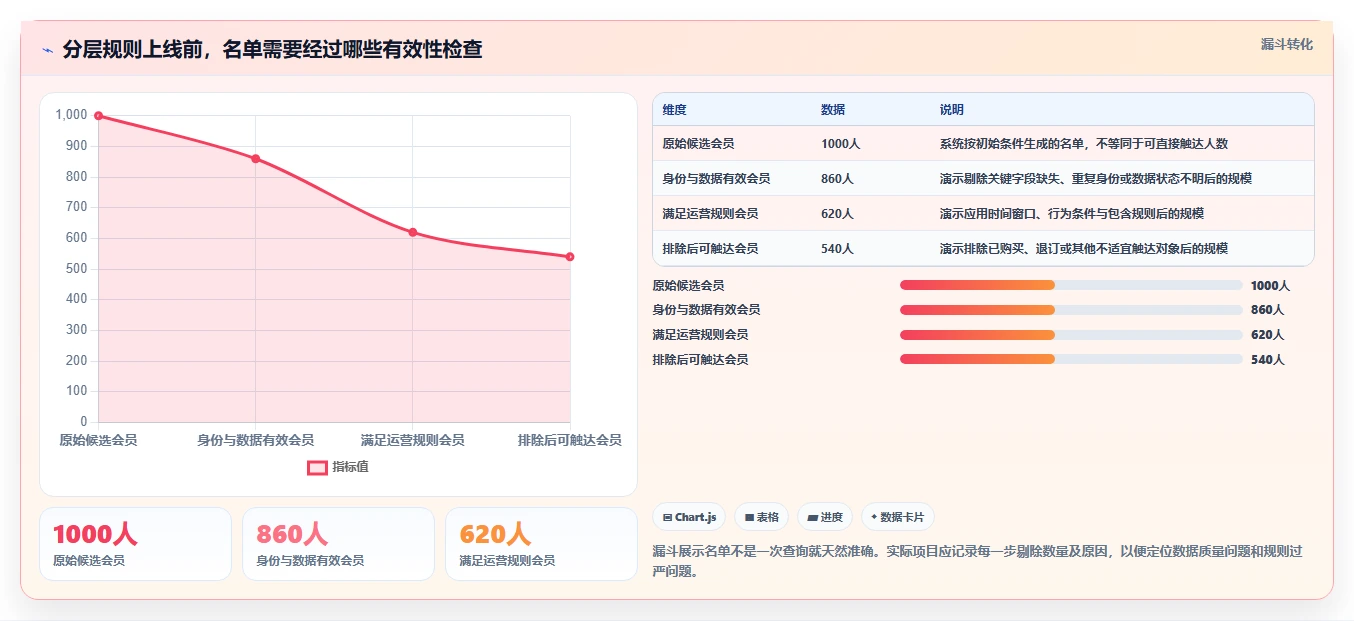Click x-axis label 身份与数据有效会员

coord(256,440)
